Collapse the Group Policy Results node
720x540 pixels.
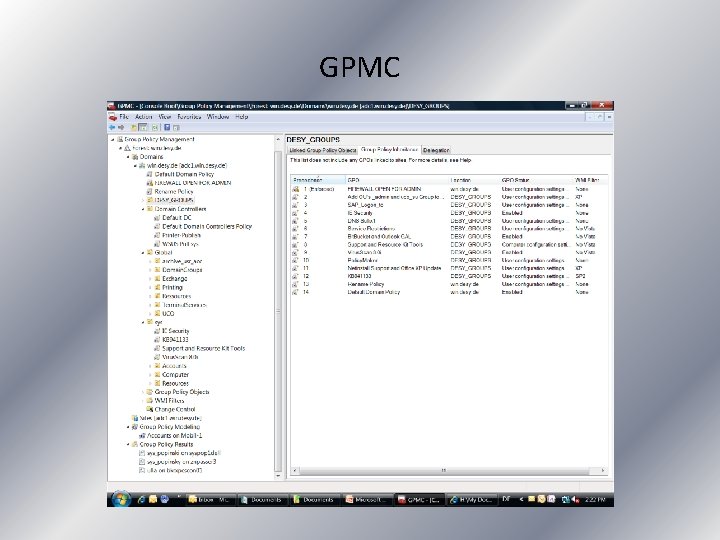click(x=128, y=444)
